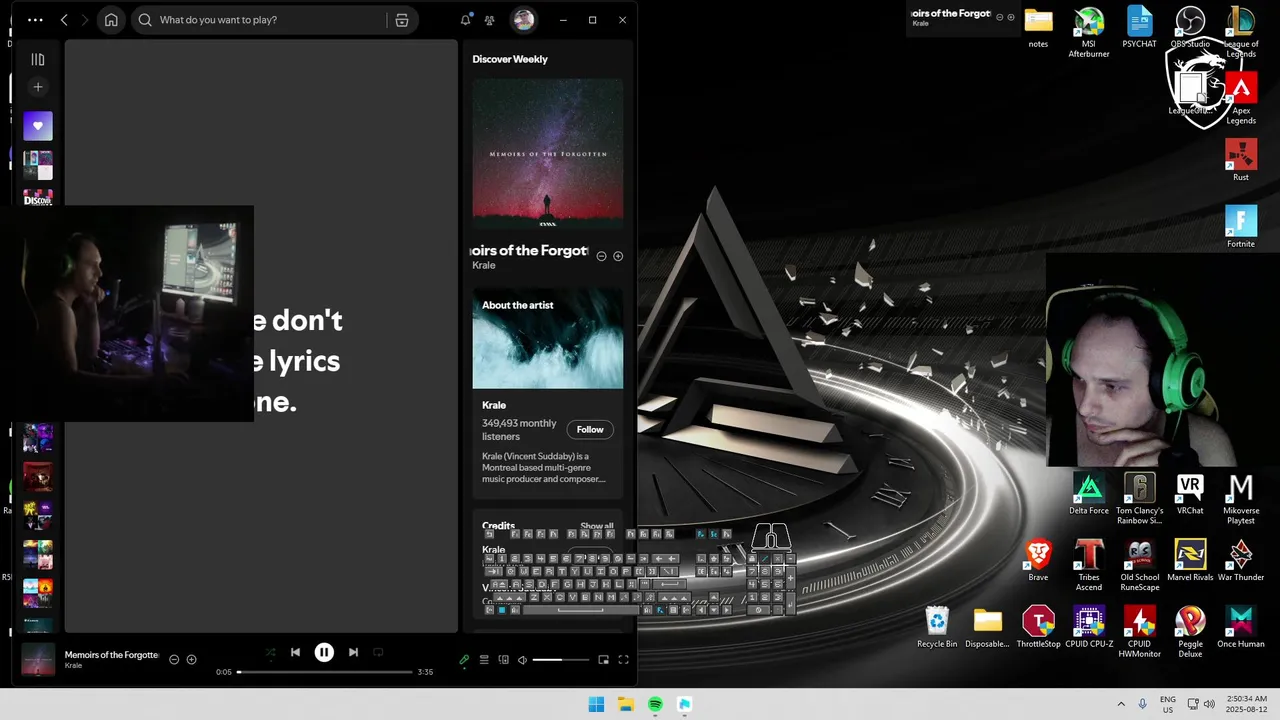Screen dimensions: 1280x720
Task: Toggle shuffle in the player bar
Action: [x=270, y=652]
